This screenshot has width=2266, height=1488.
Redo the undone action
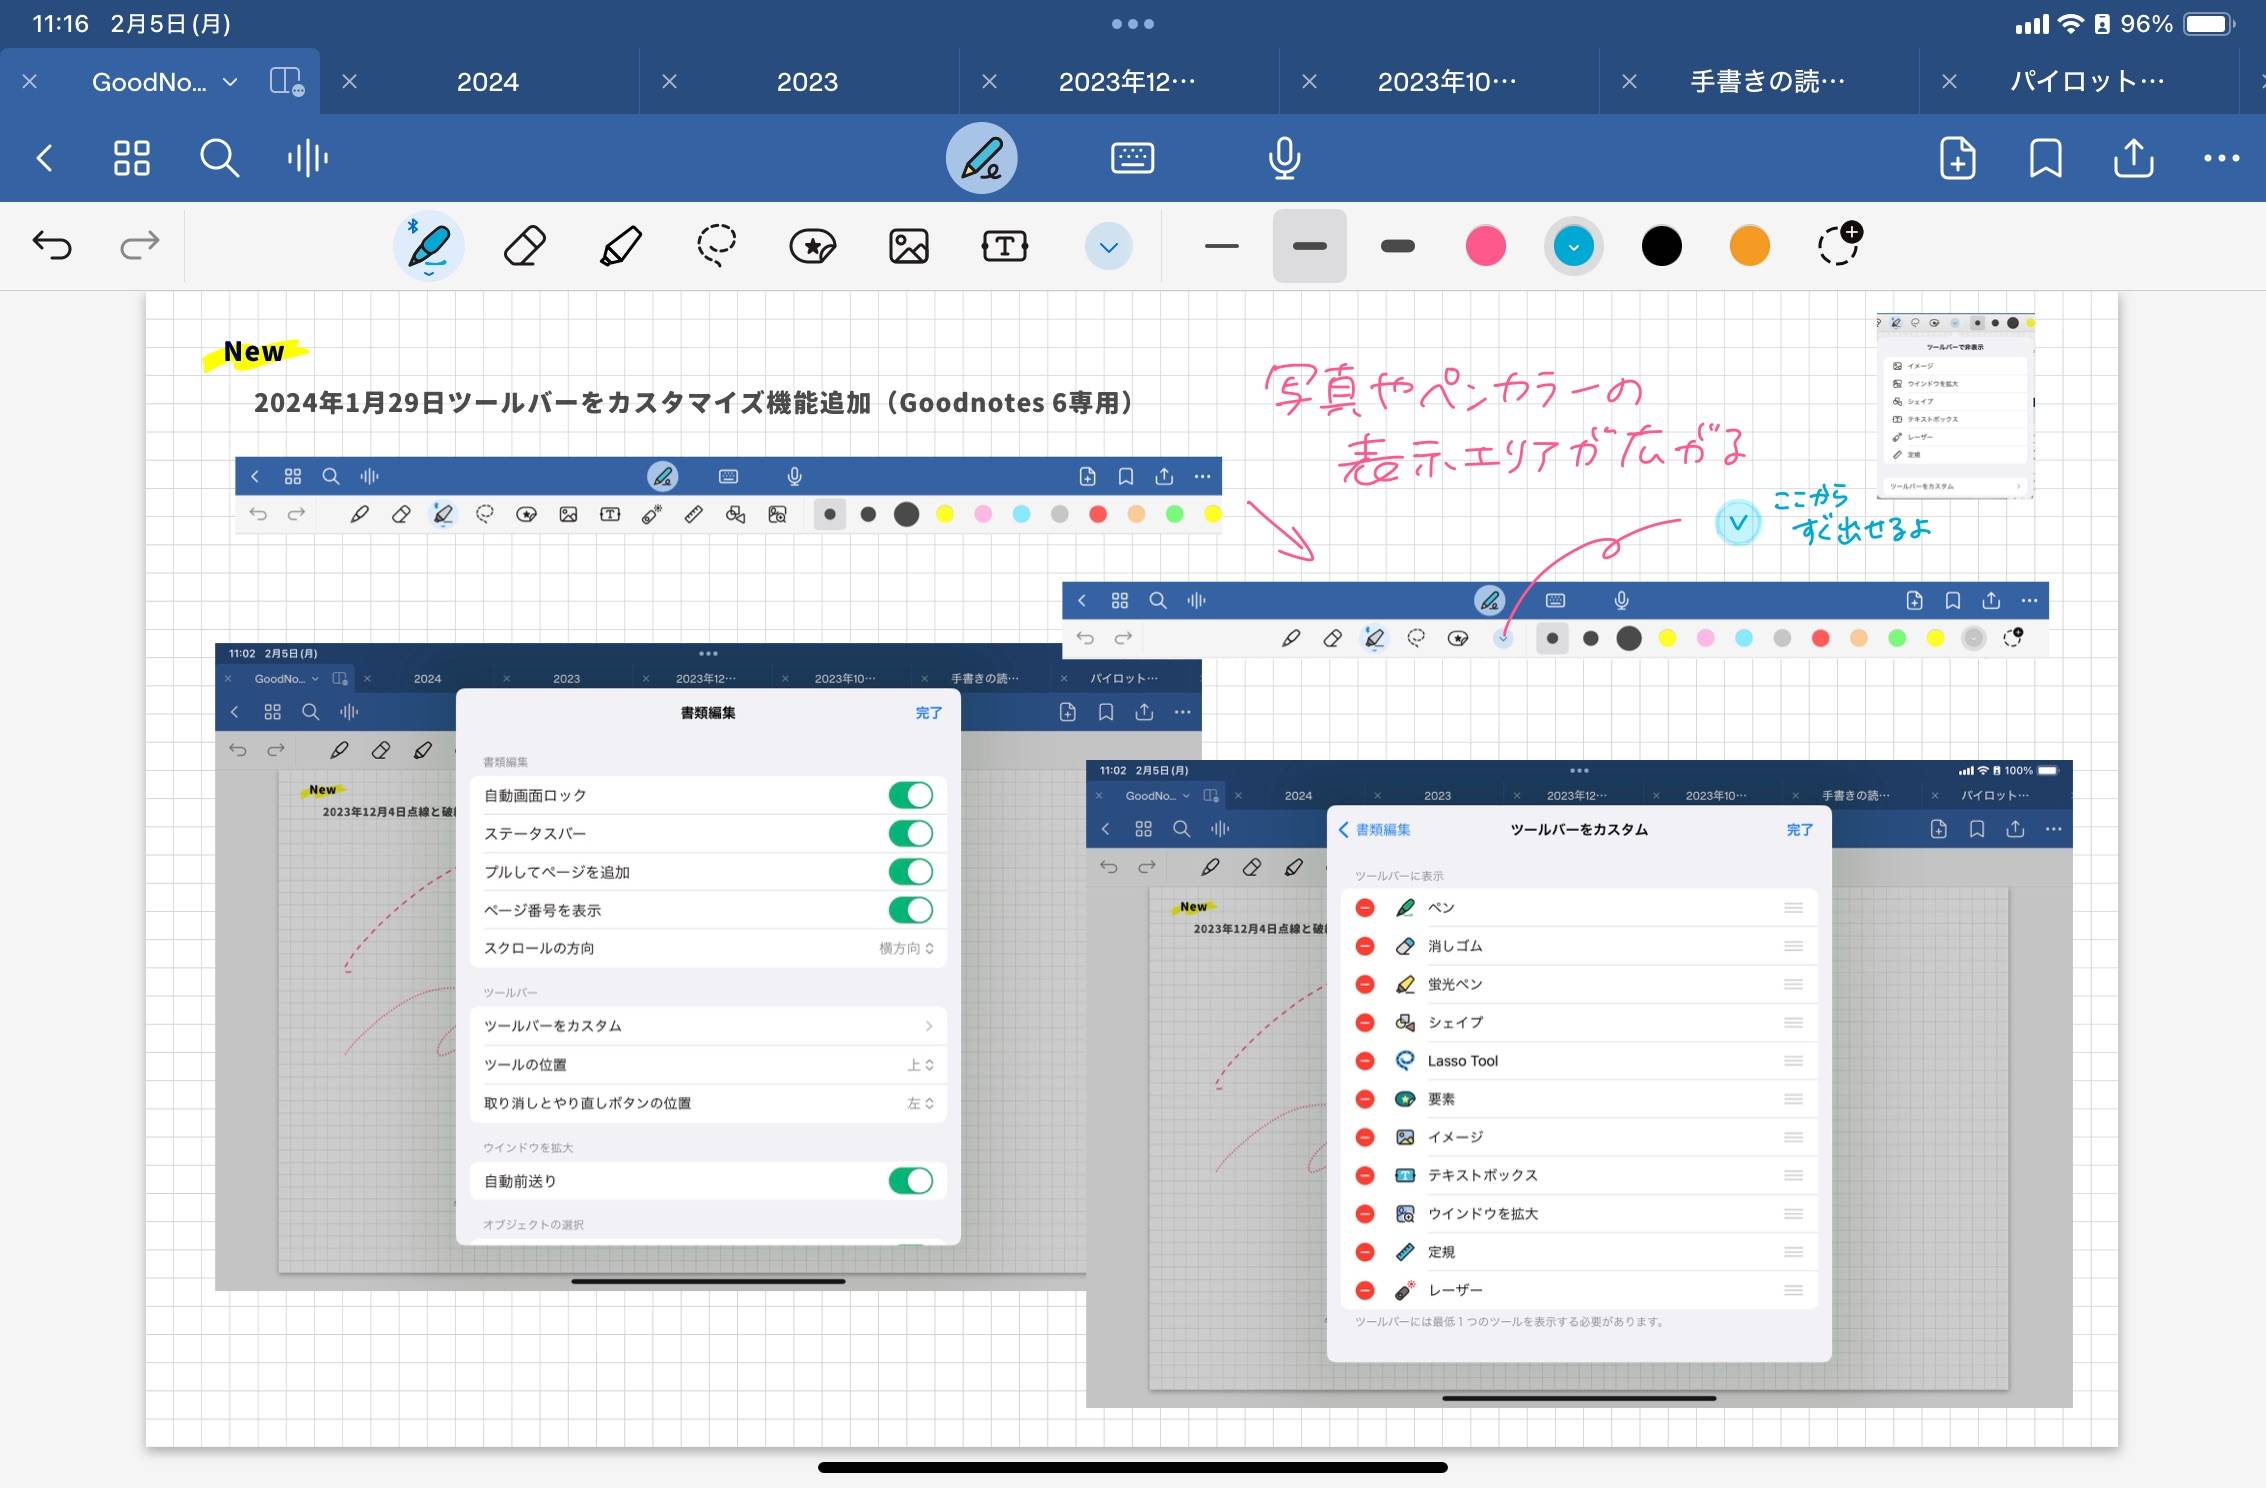click(139, 245)
